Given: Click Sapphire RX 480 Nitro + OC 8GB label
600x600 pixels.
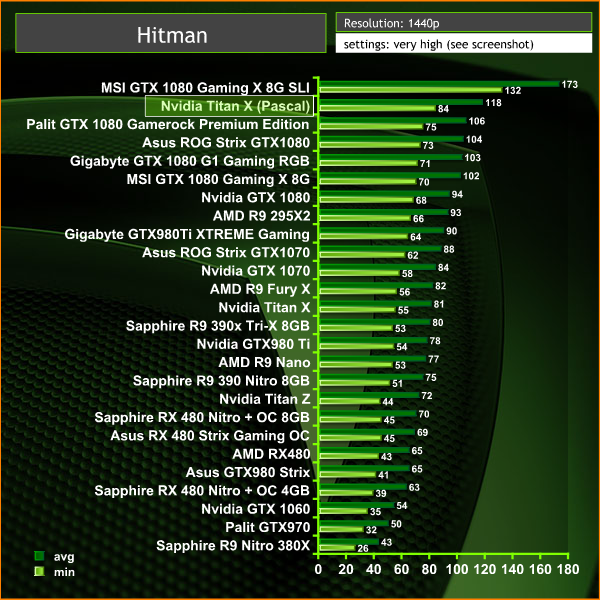Looking at the screenshot, I should [202, 417].
